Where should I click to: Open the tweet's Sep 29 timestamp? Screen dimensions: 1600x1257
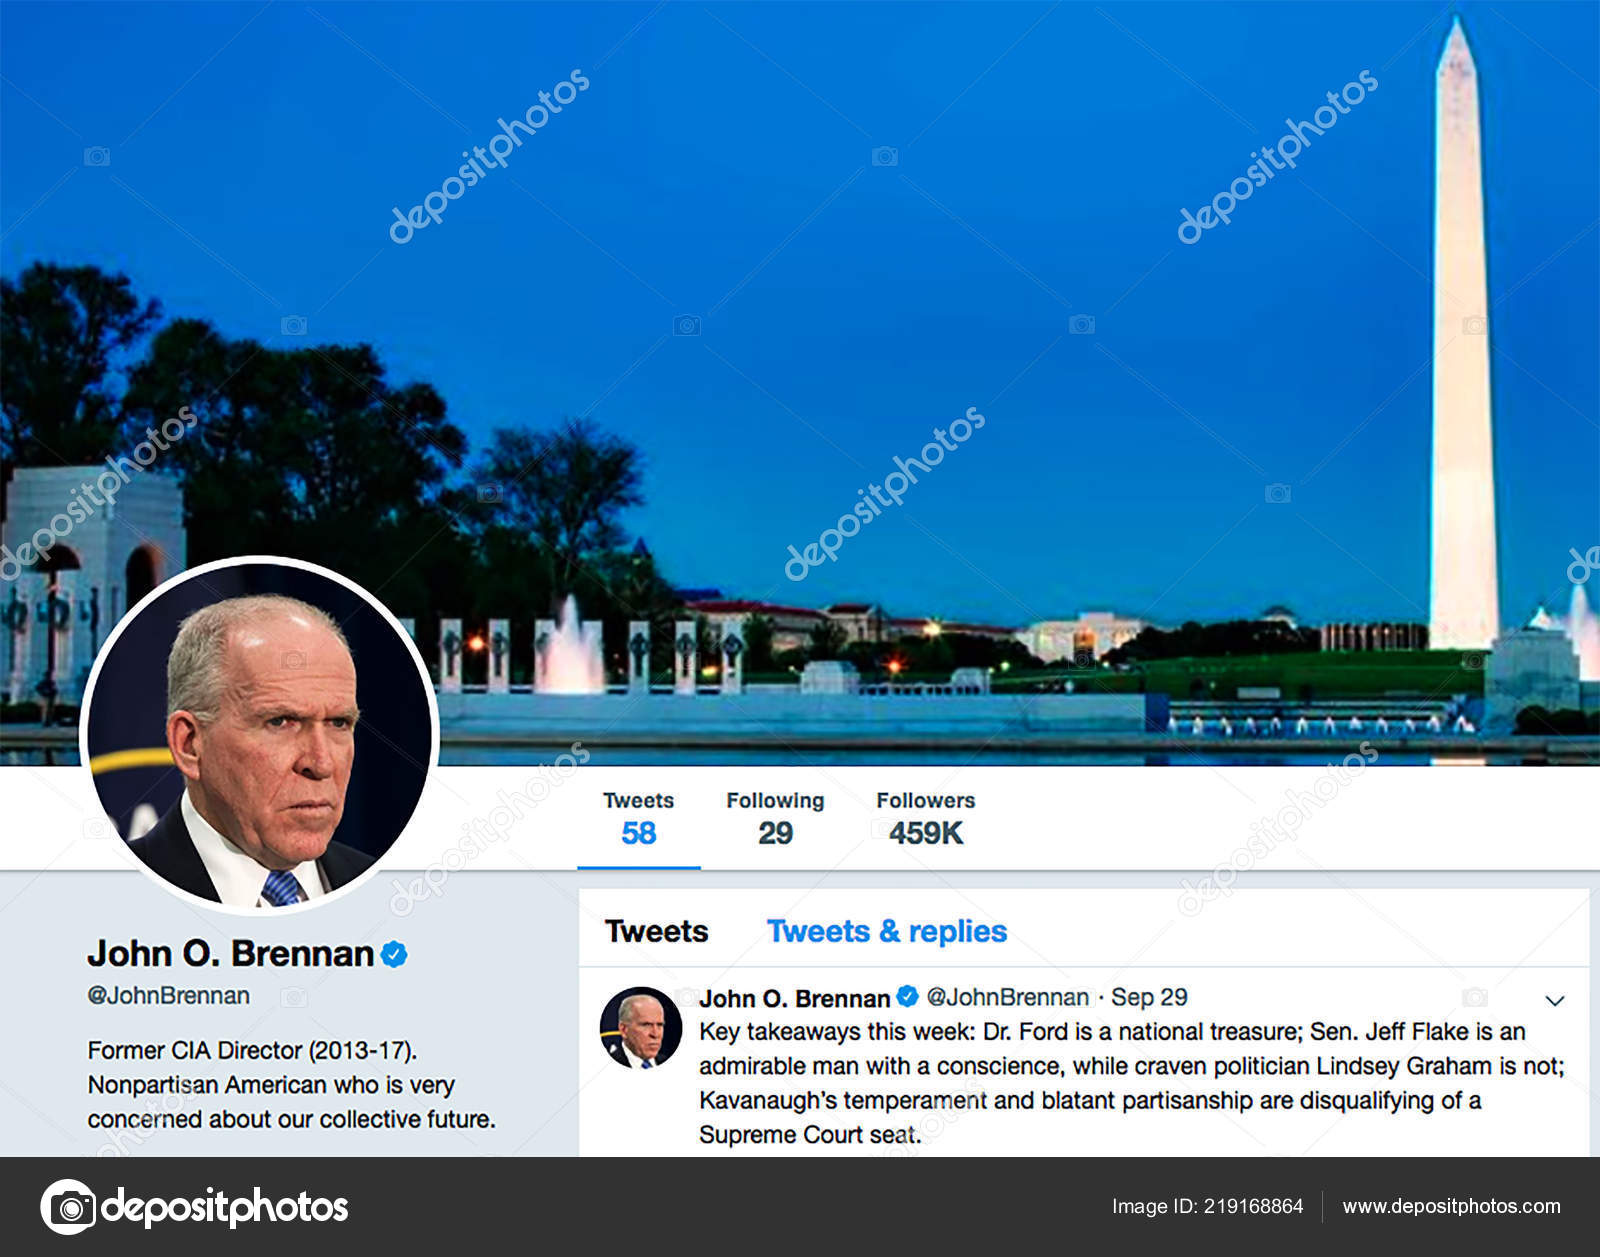1149,997
